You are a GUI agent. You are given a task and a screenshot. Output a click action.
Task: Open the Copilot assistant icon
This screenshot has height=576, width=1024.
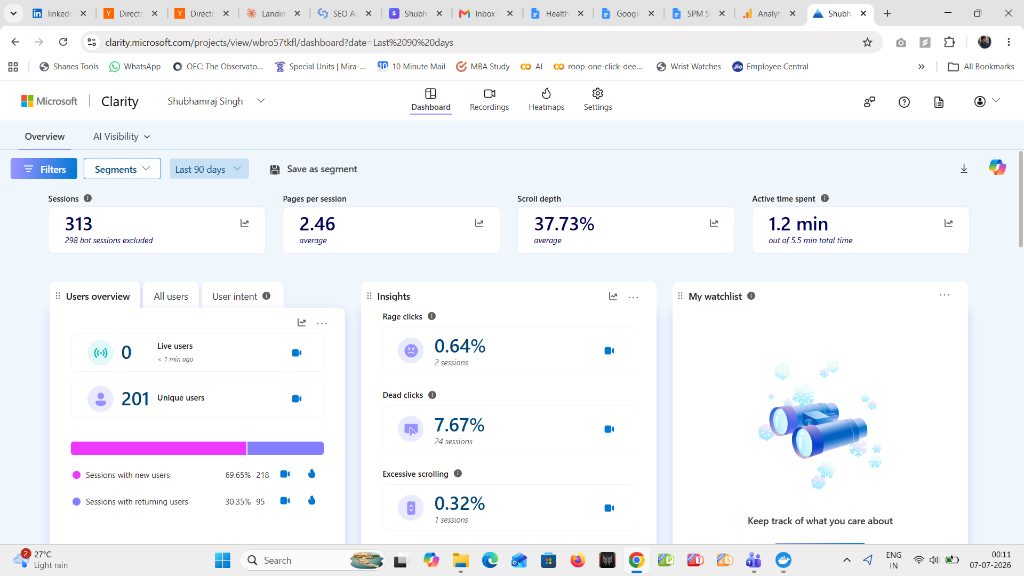[997, 167]
